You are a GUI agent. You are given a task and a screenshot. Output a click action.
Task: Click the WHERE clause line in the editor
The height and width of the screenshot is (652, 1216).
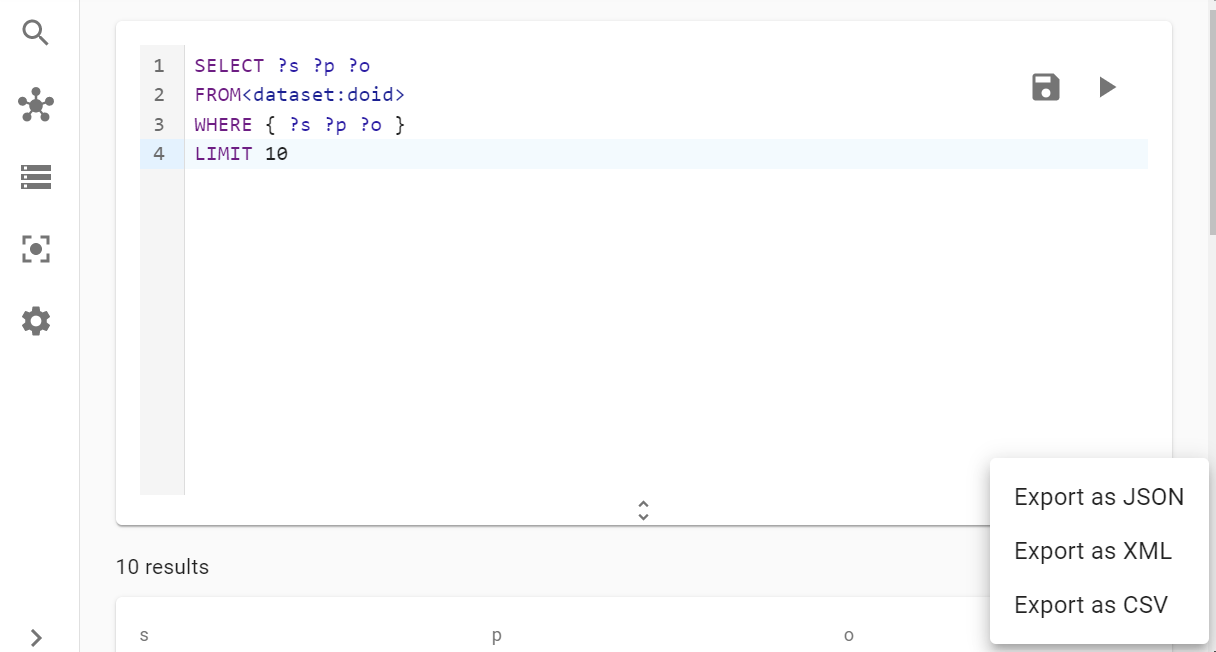300,125
